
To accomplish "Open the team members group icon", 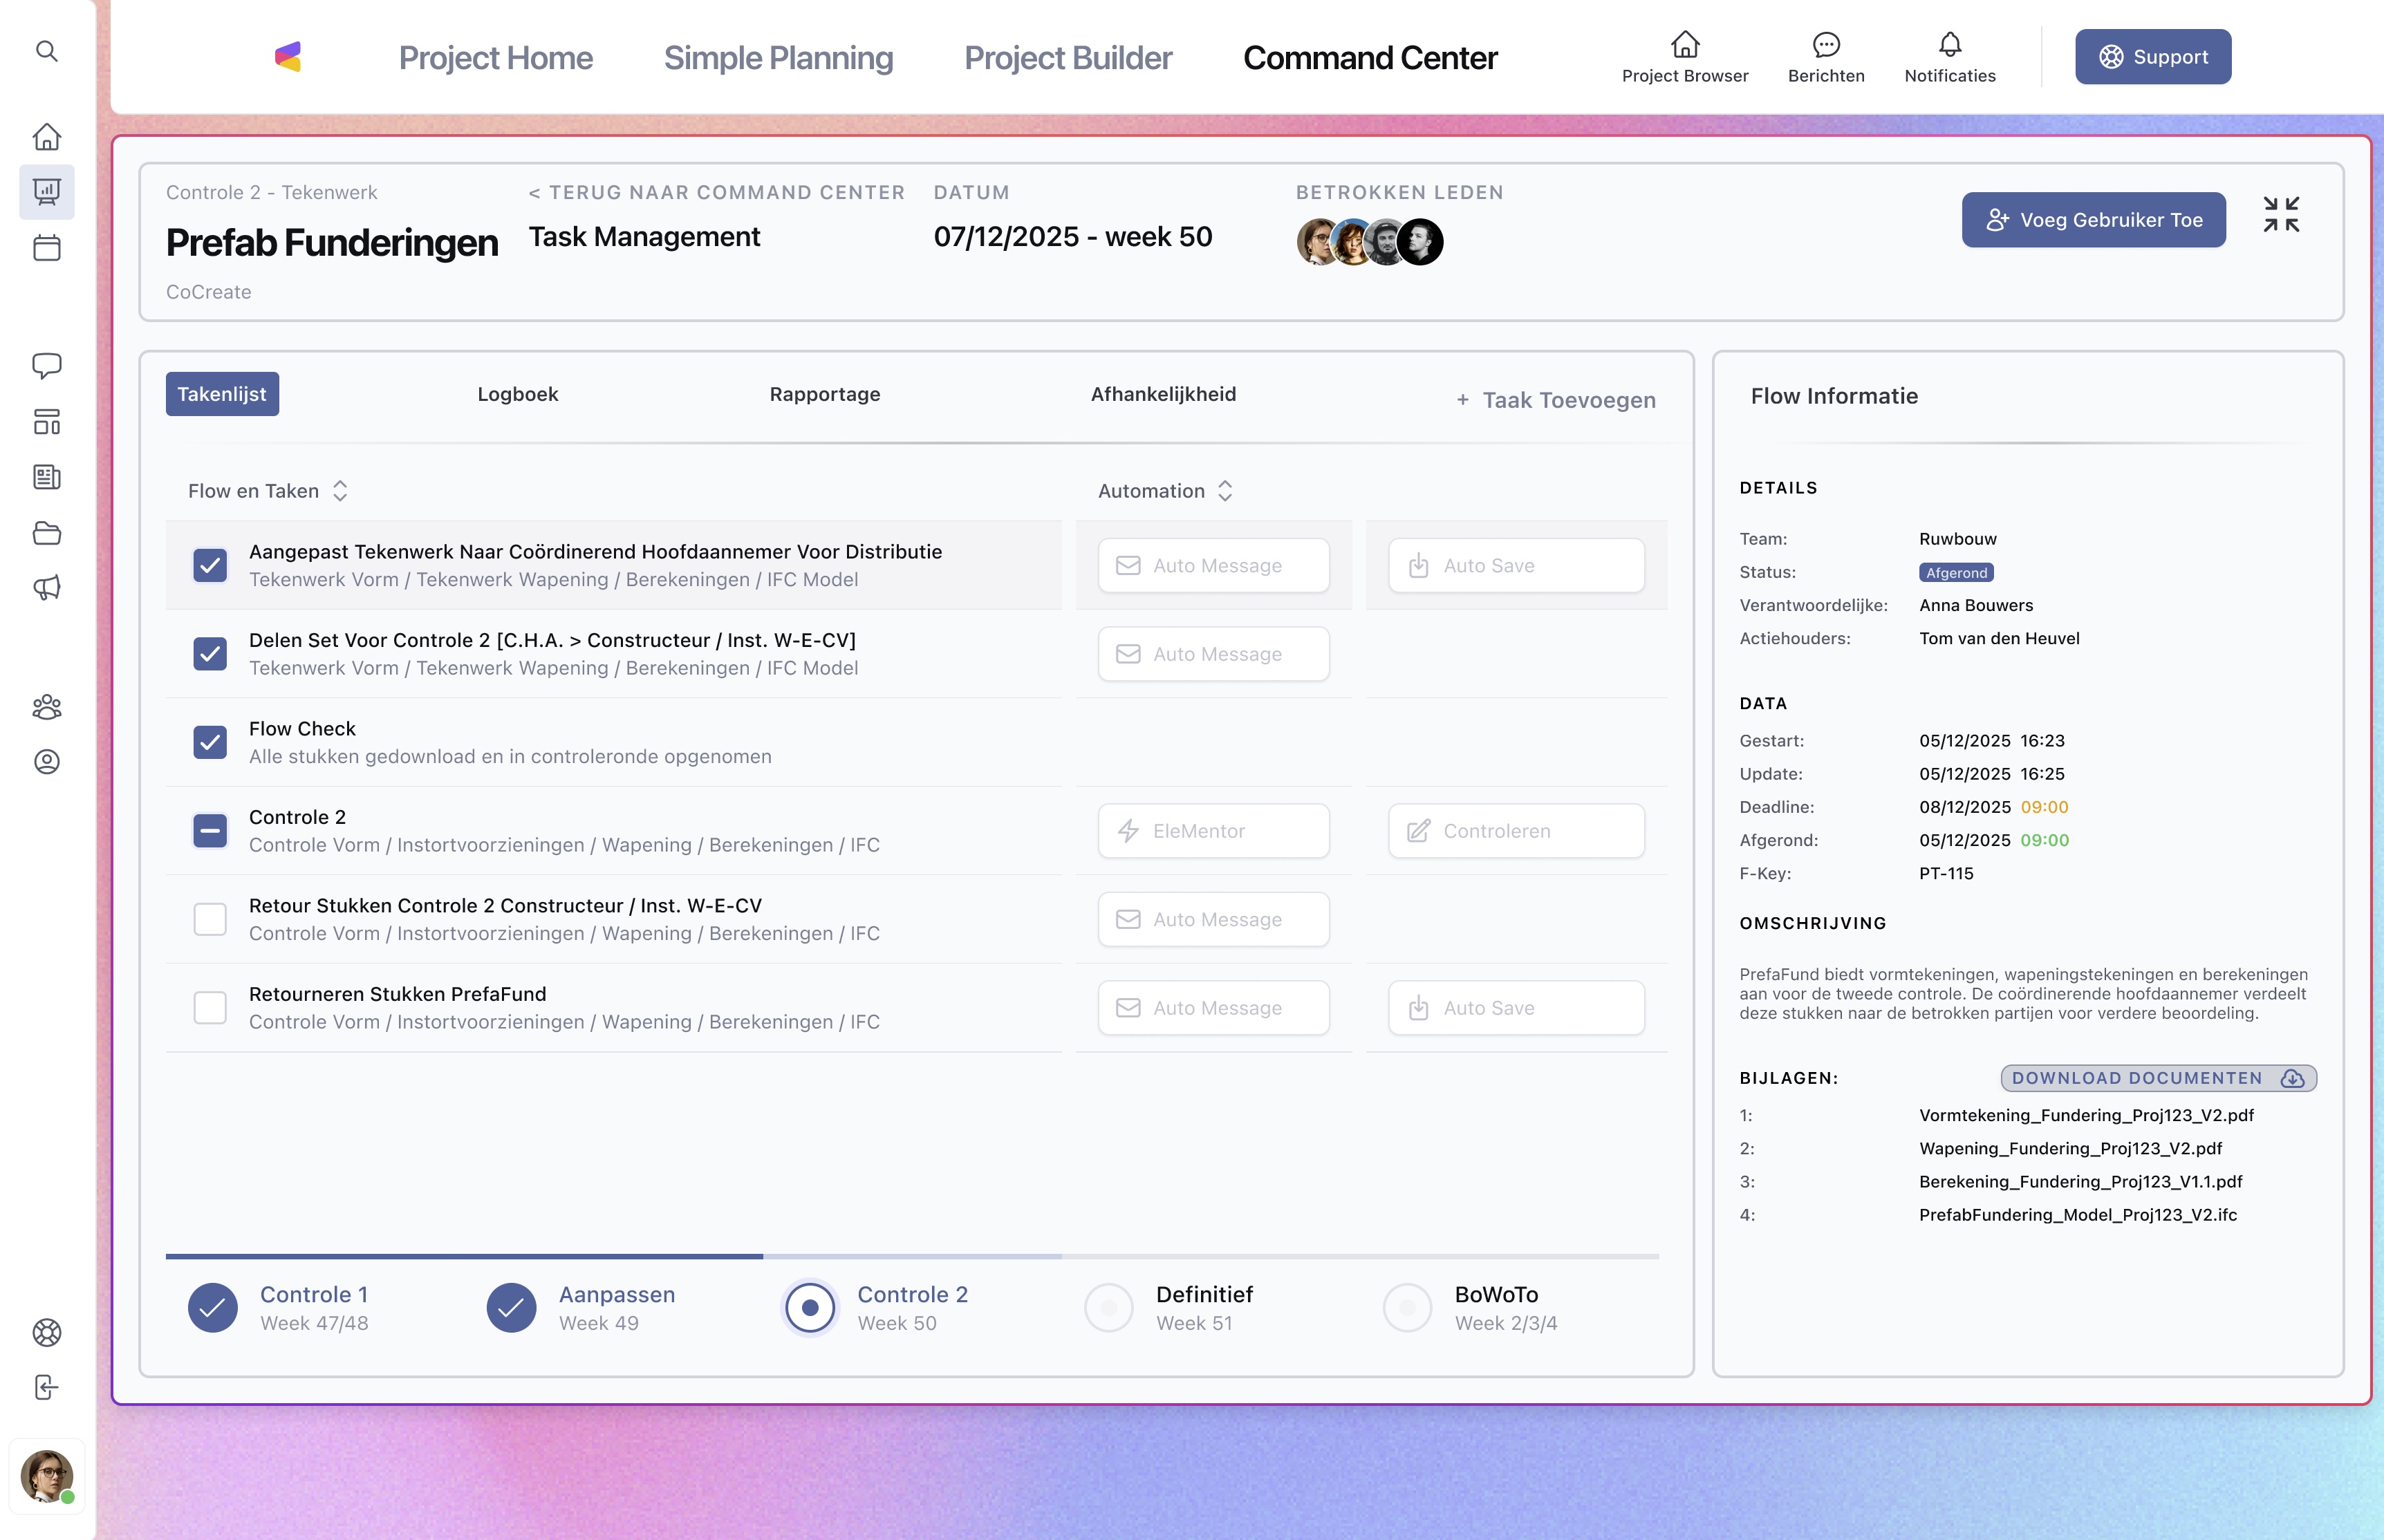I will coord(46,707).
